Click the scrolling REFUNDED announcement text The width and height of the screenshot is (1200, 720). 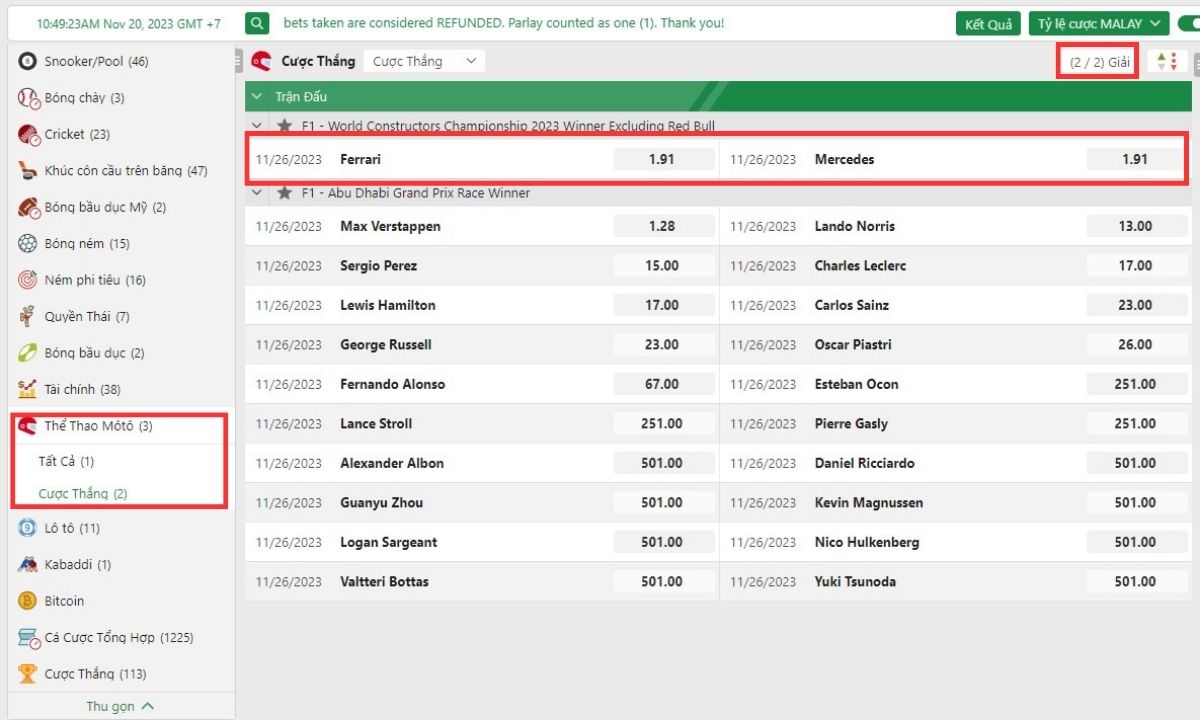pyautogui.click(x=504, y=23)
